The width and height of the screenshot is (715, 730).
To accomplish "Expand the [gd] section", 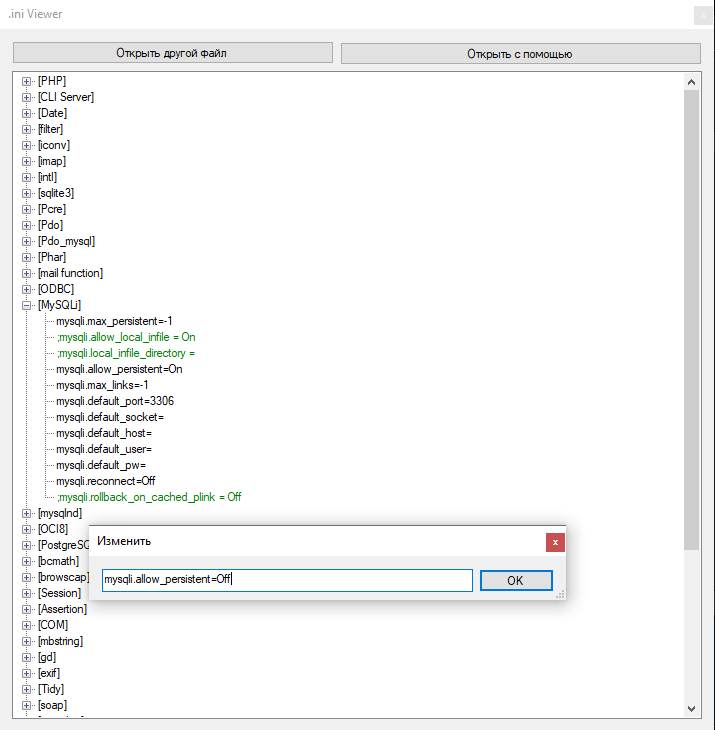I will click(27, 657).
